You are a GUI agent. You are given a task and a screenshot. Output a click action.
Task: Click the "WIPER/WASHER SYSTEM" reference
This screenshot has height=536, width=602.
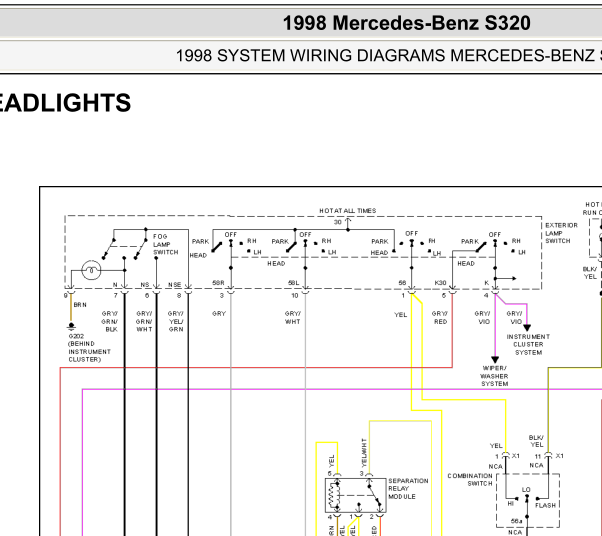coord(494,376)
